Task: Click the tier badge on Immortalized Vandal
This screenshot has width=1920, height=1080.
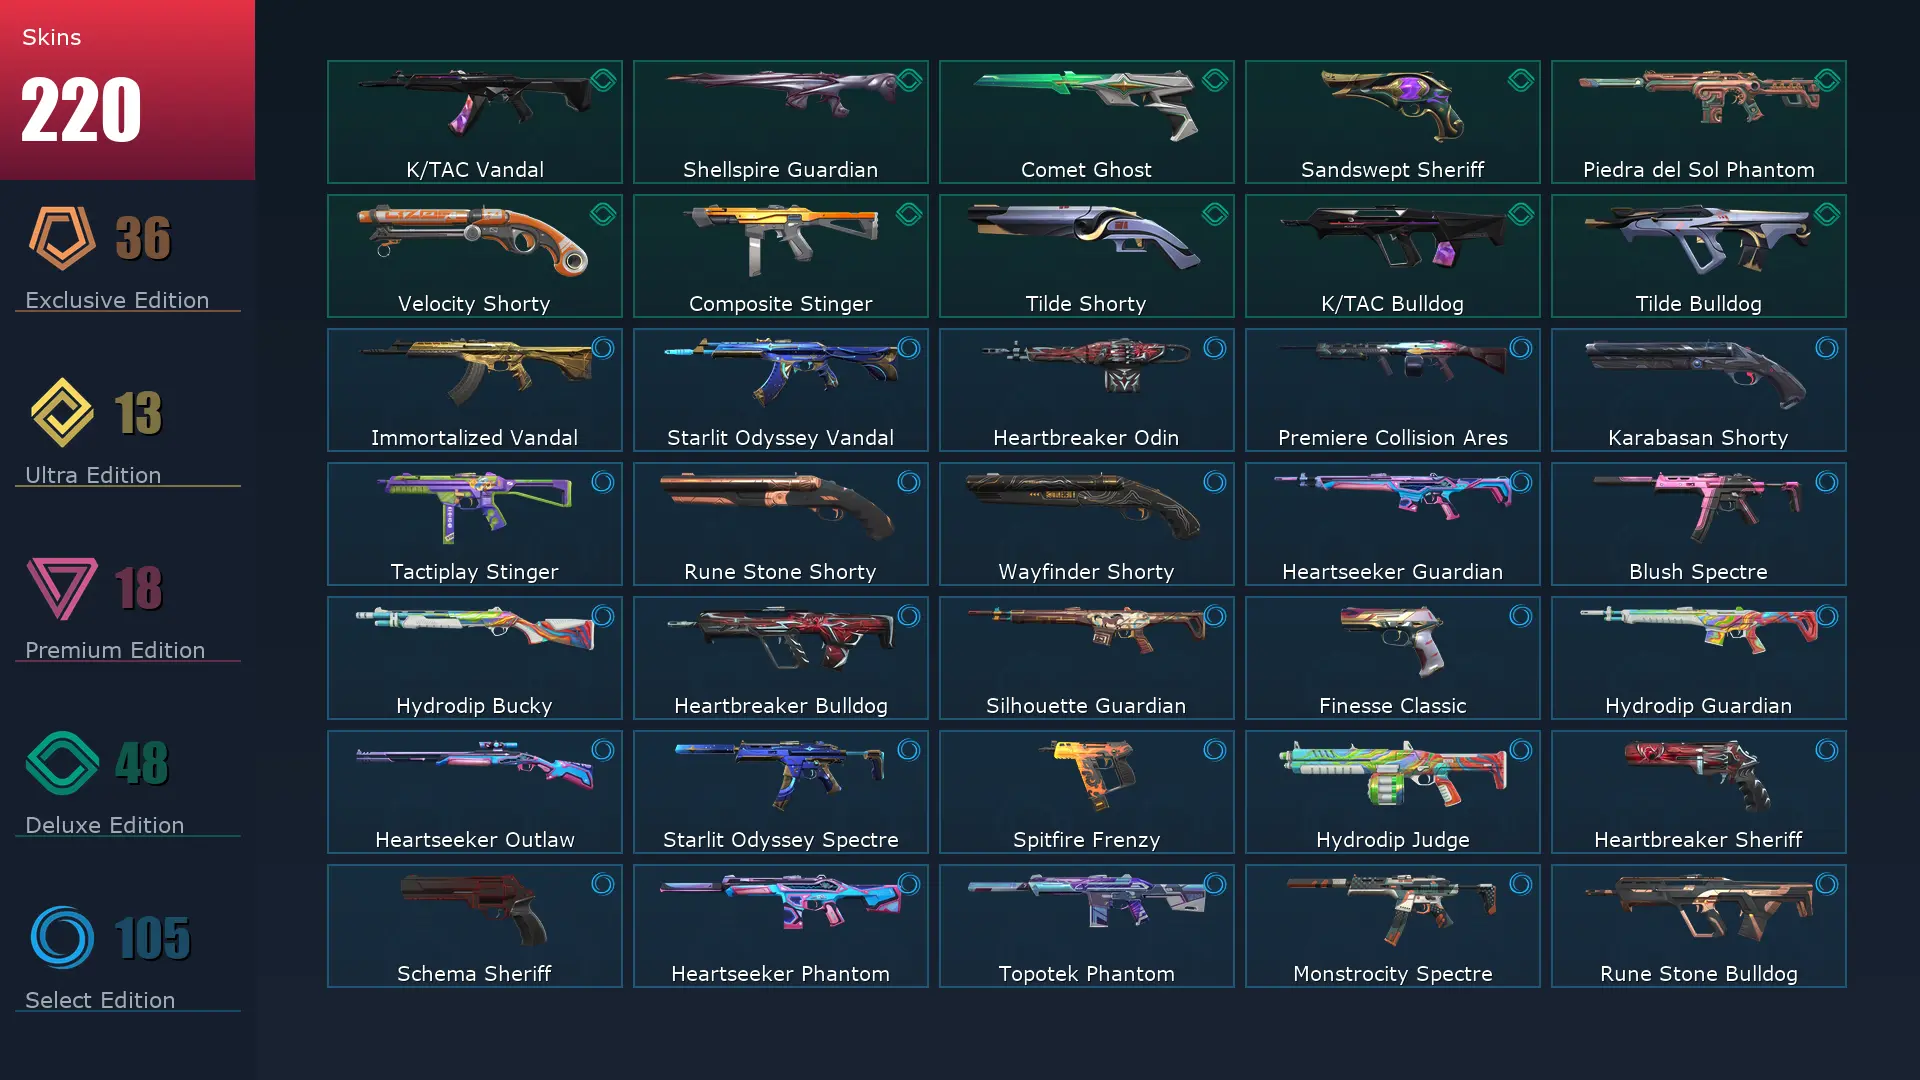Action: 603,348
